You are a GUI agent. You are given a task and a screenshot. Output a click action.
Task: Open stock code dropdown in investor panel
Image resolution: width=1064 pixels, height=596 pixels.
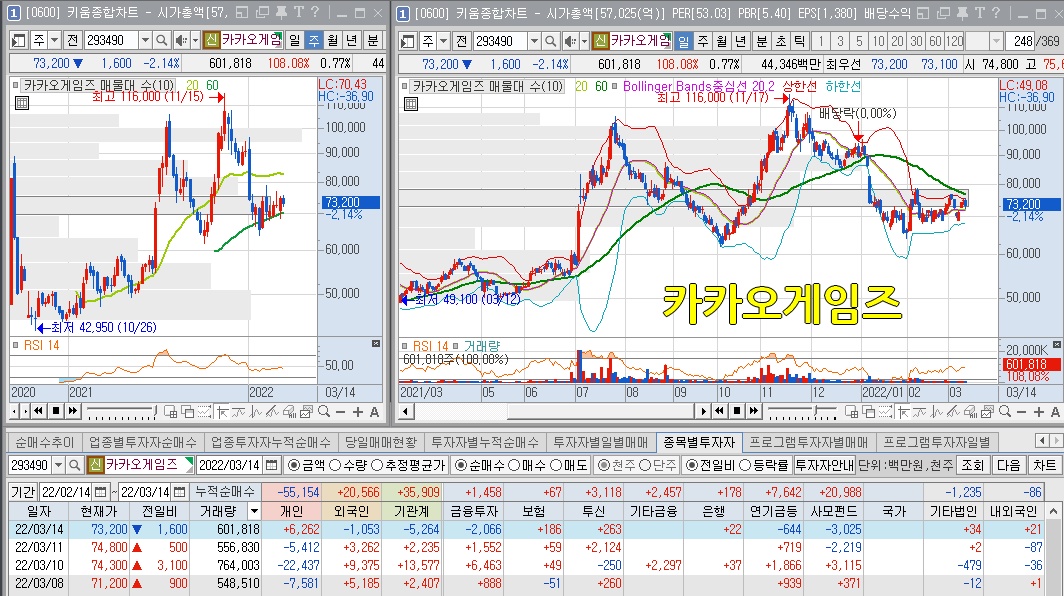[58, 465]
